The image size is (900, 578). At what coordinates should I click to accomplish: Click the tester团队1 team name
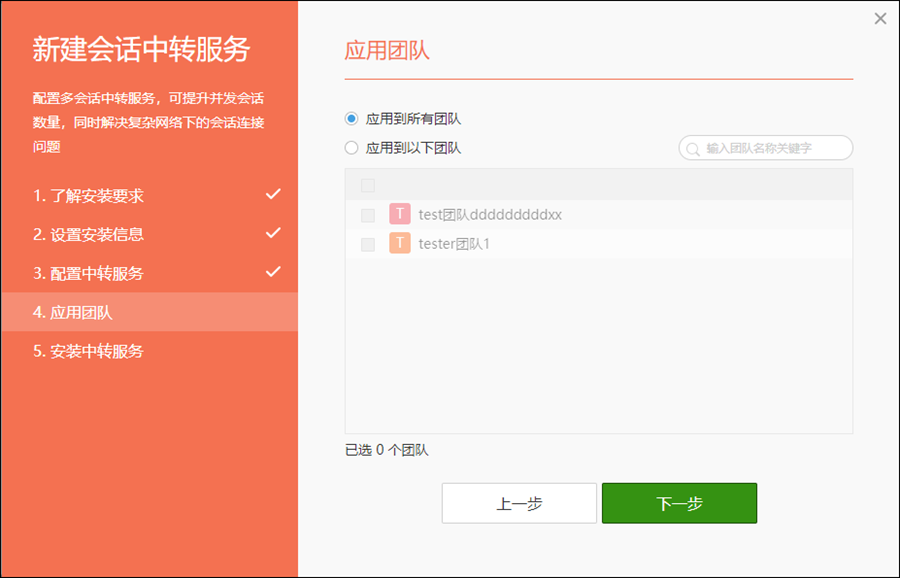click(454, 244)
